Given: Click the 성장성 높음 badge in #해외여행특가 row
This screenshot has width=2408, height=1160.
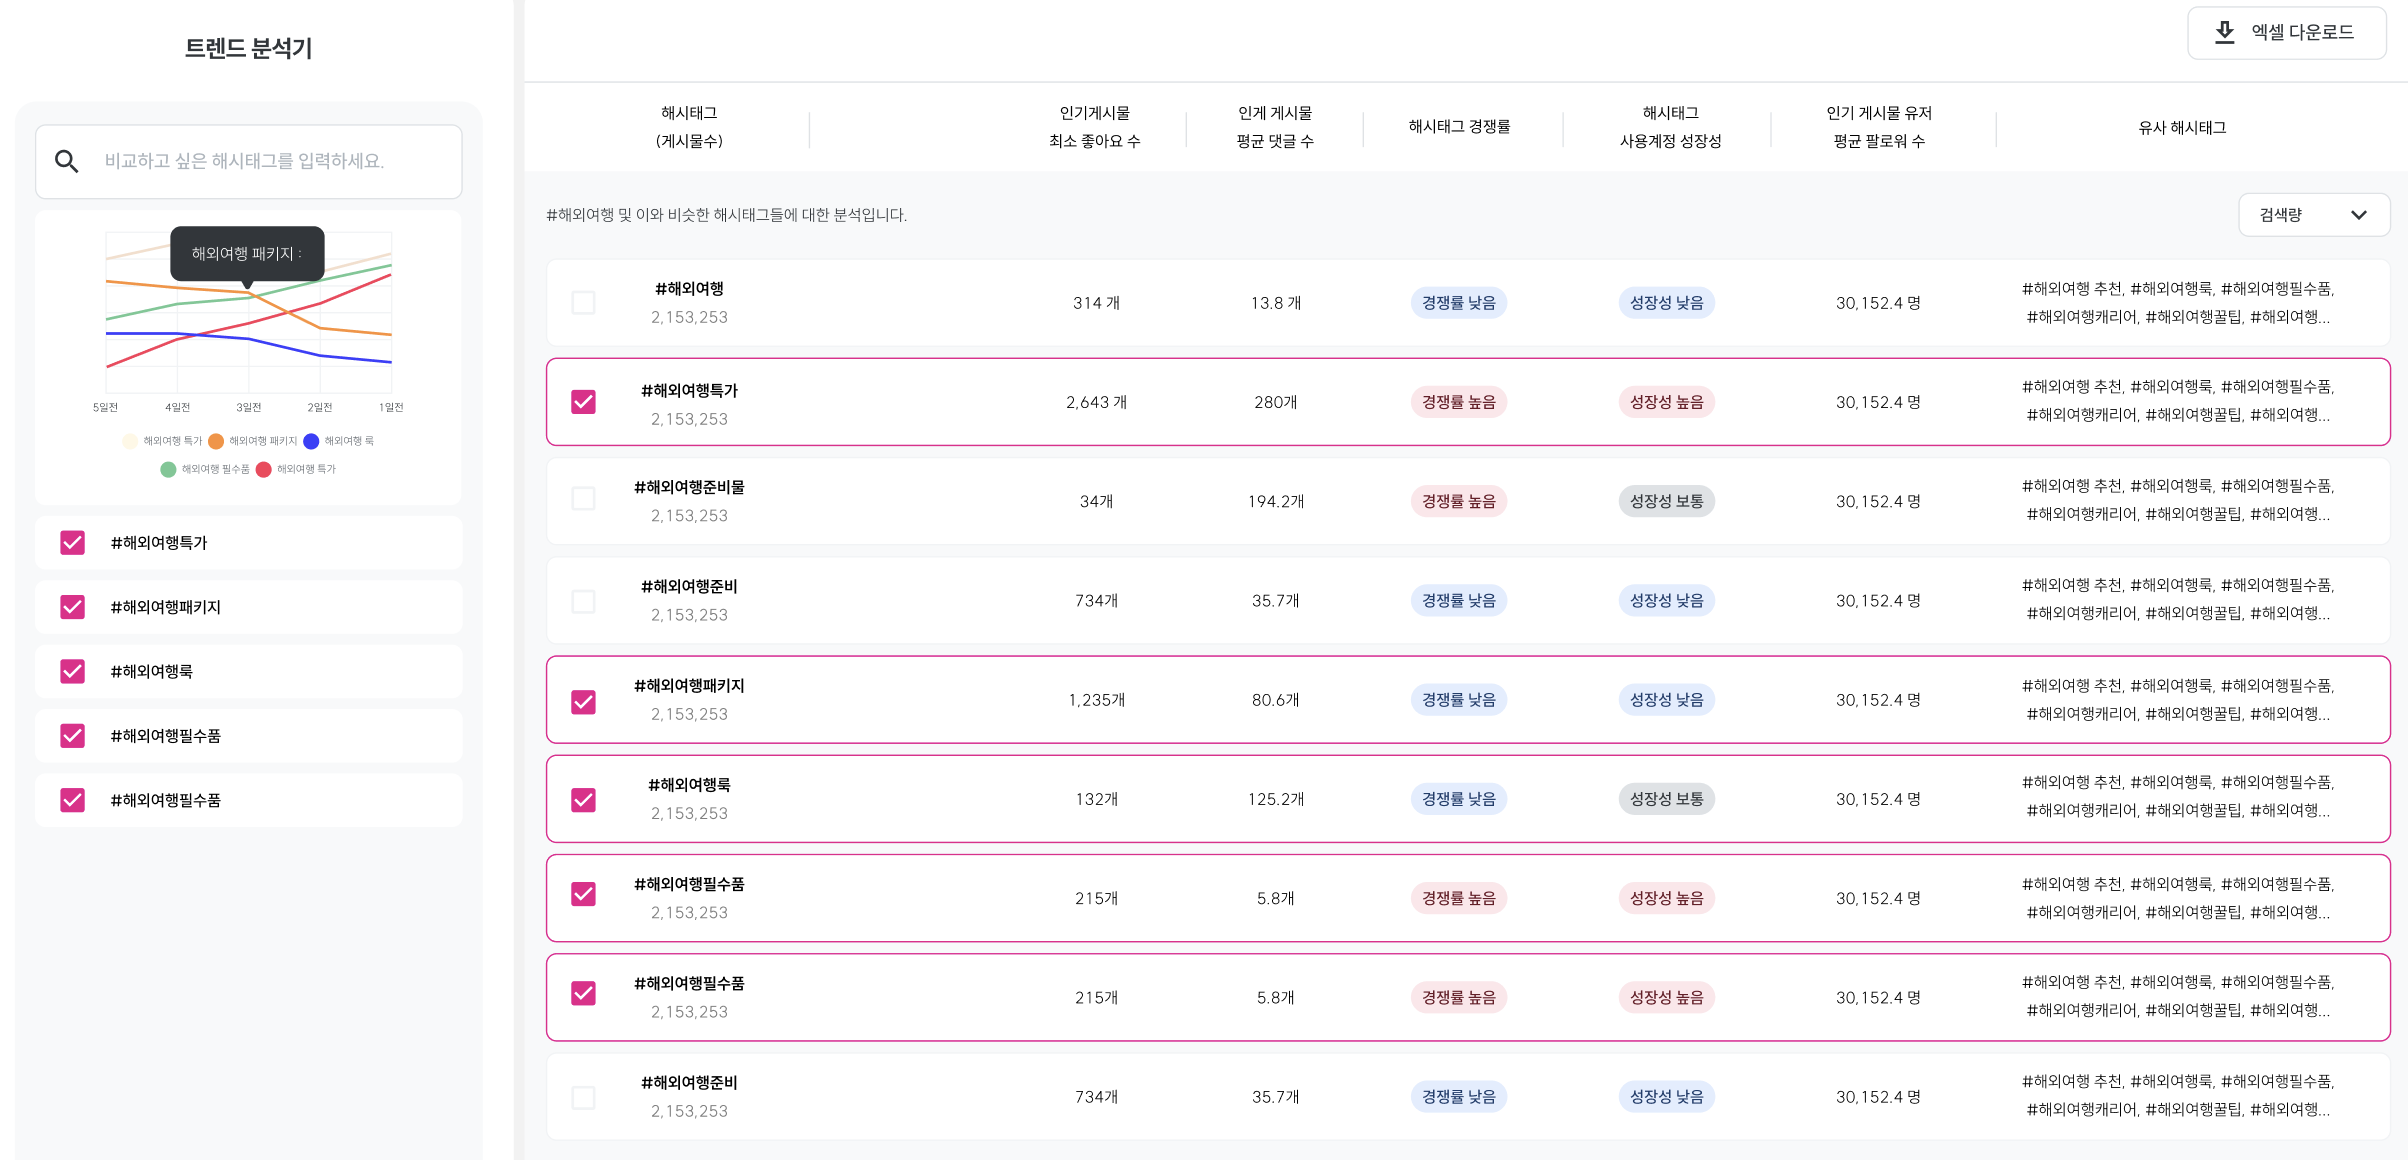Looking at the screenshot, I should click(1667, 402).
